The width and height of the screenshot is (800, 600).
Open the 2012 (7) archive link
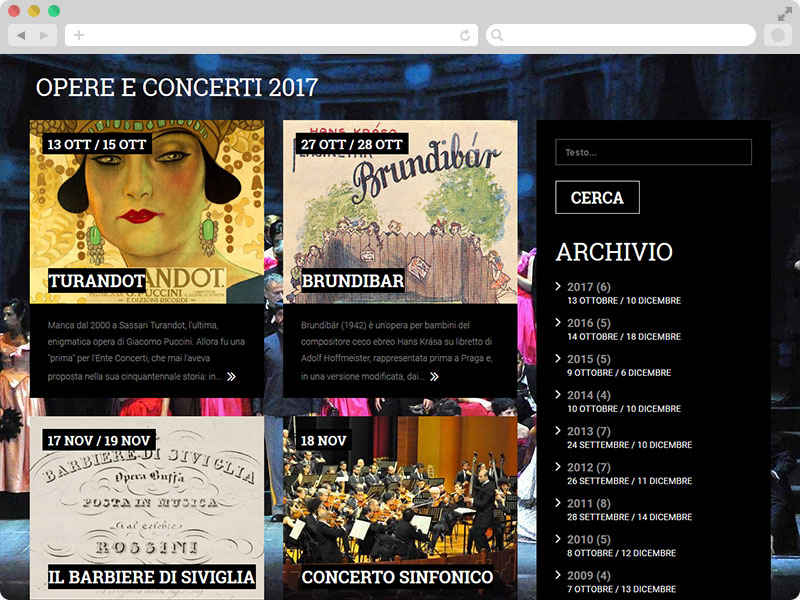(589, 467)
